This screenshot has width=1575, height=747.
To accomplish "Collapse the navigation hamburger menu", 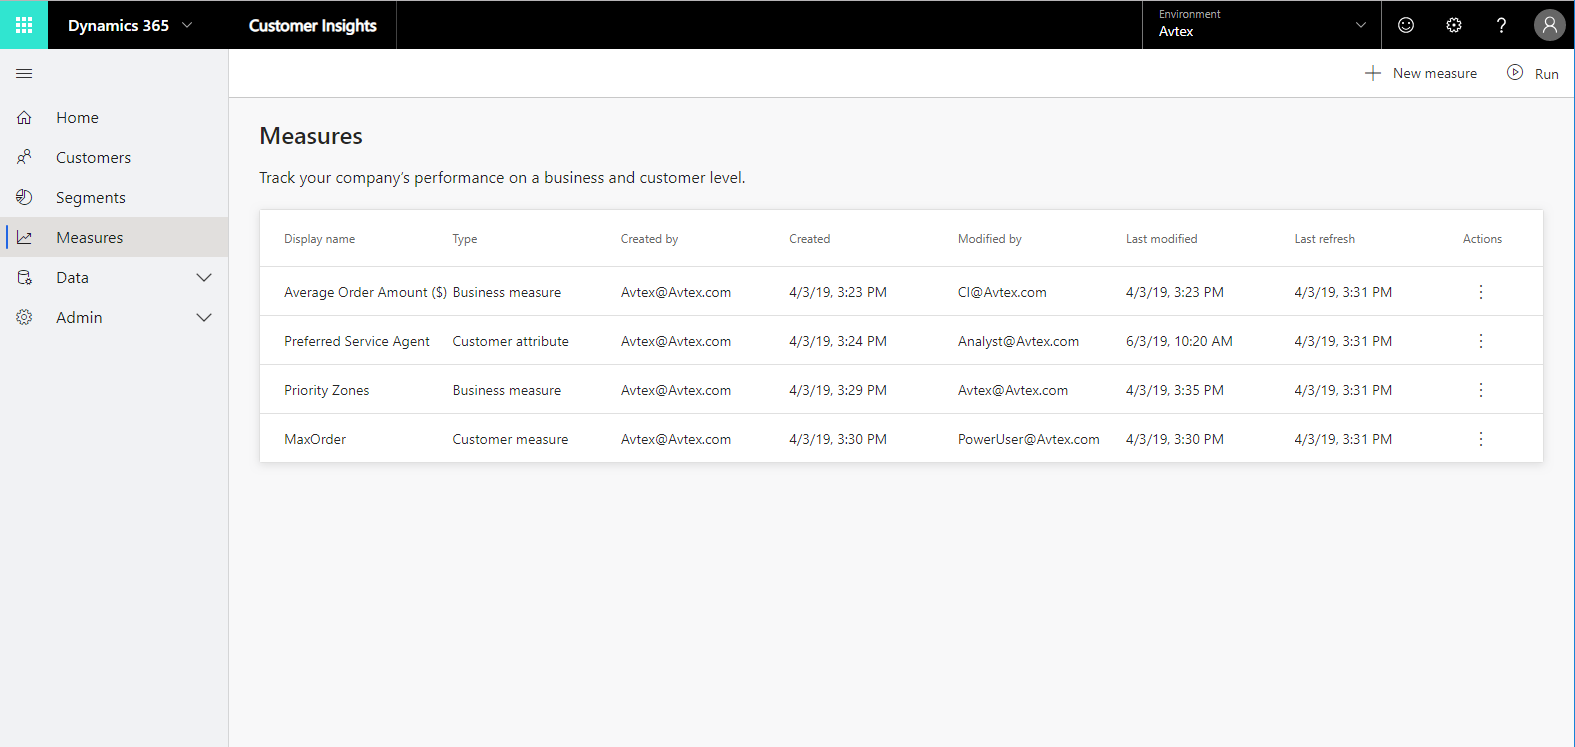I will (24, 74).
